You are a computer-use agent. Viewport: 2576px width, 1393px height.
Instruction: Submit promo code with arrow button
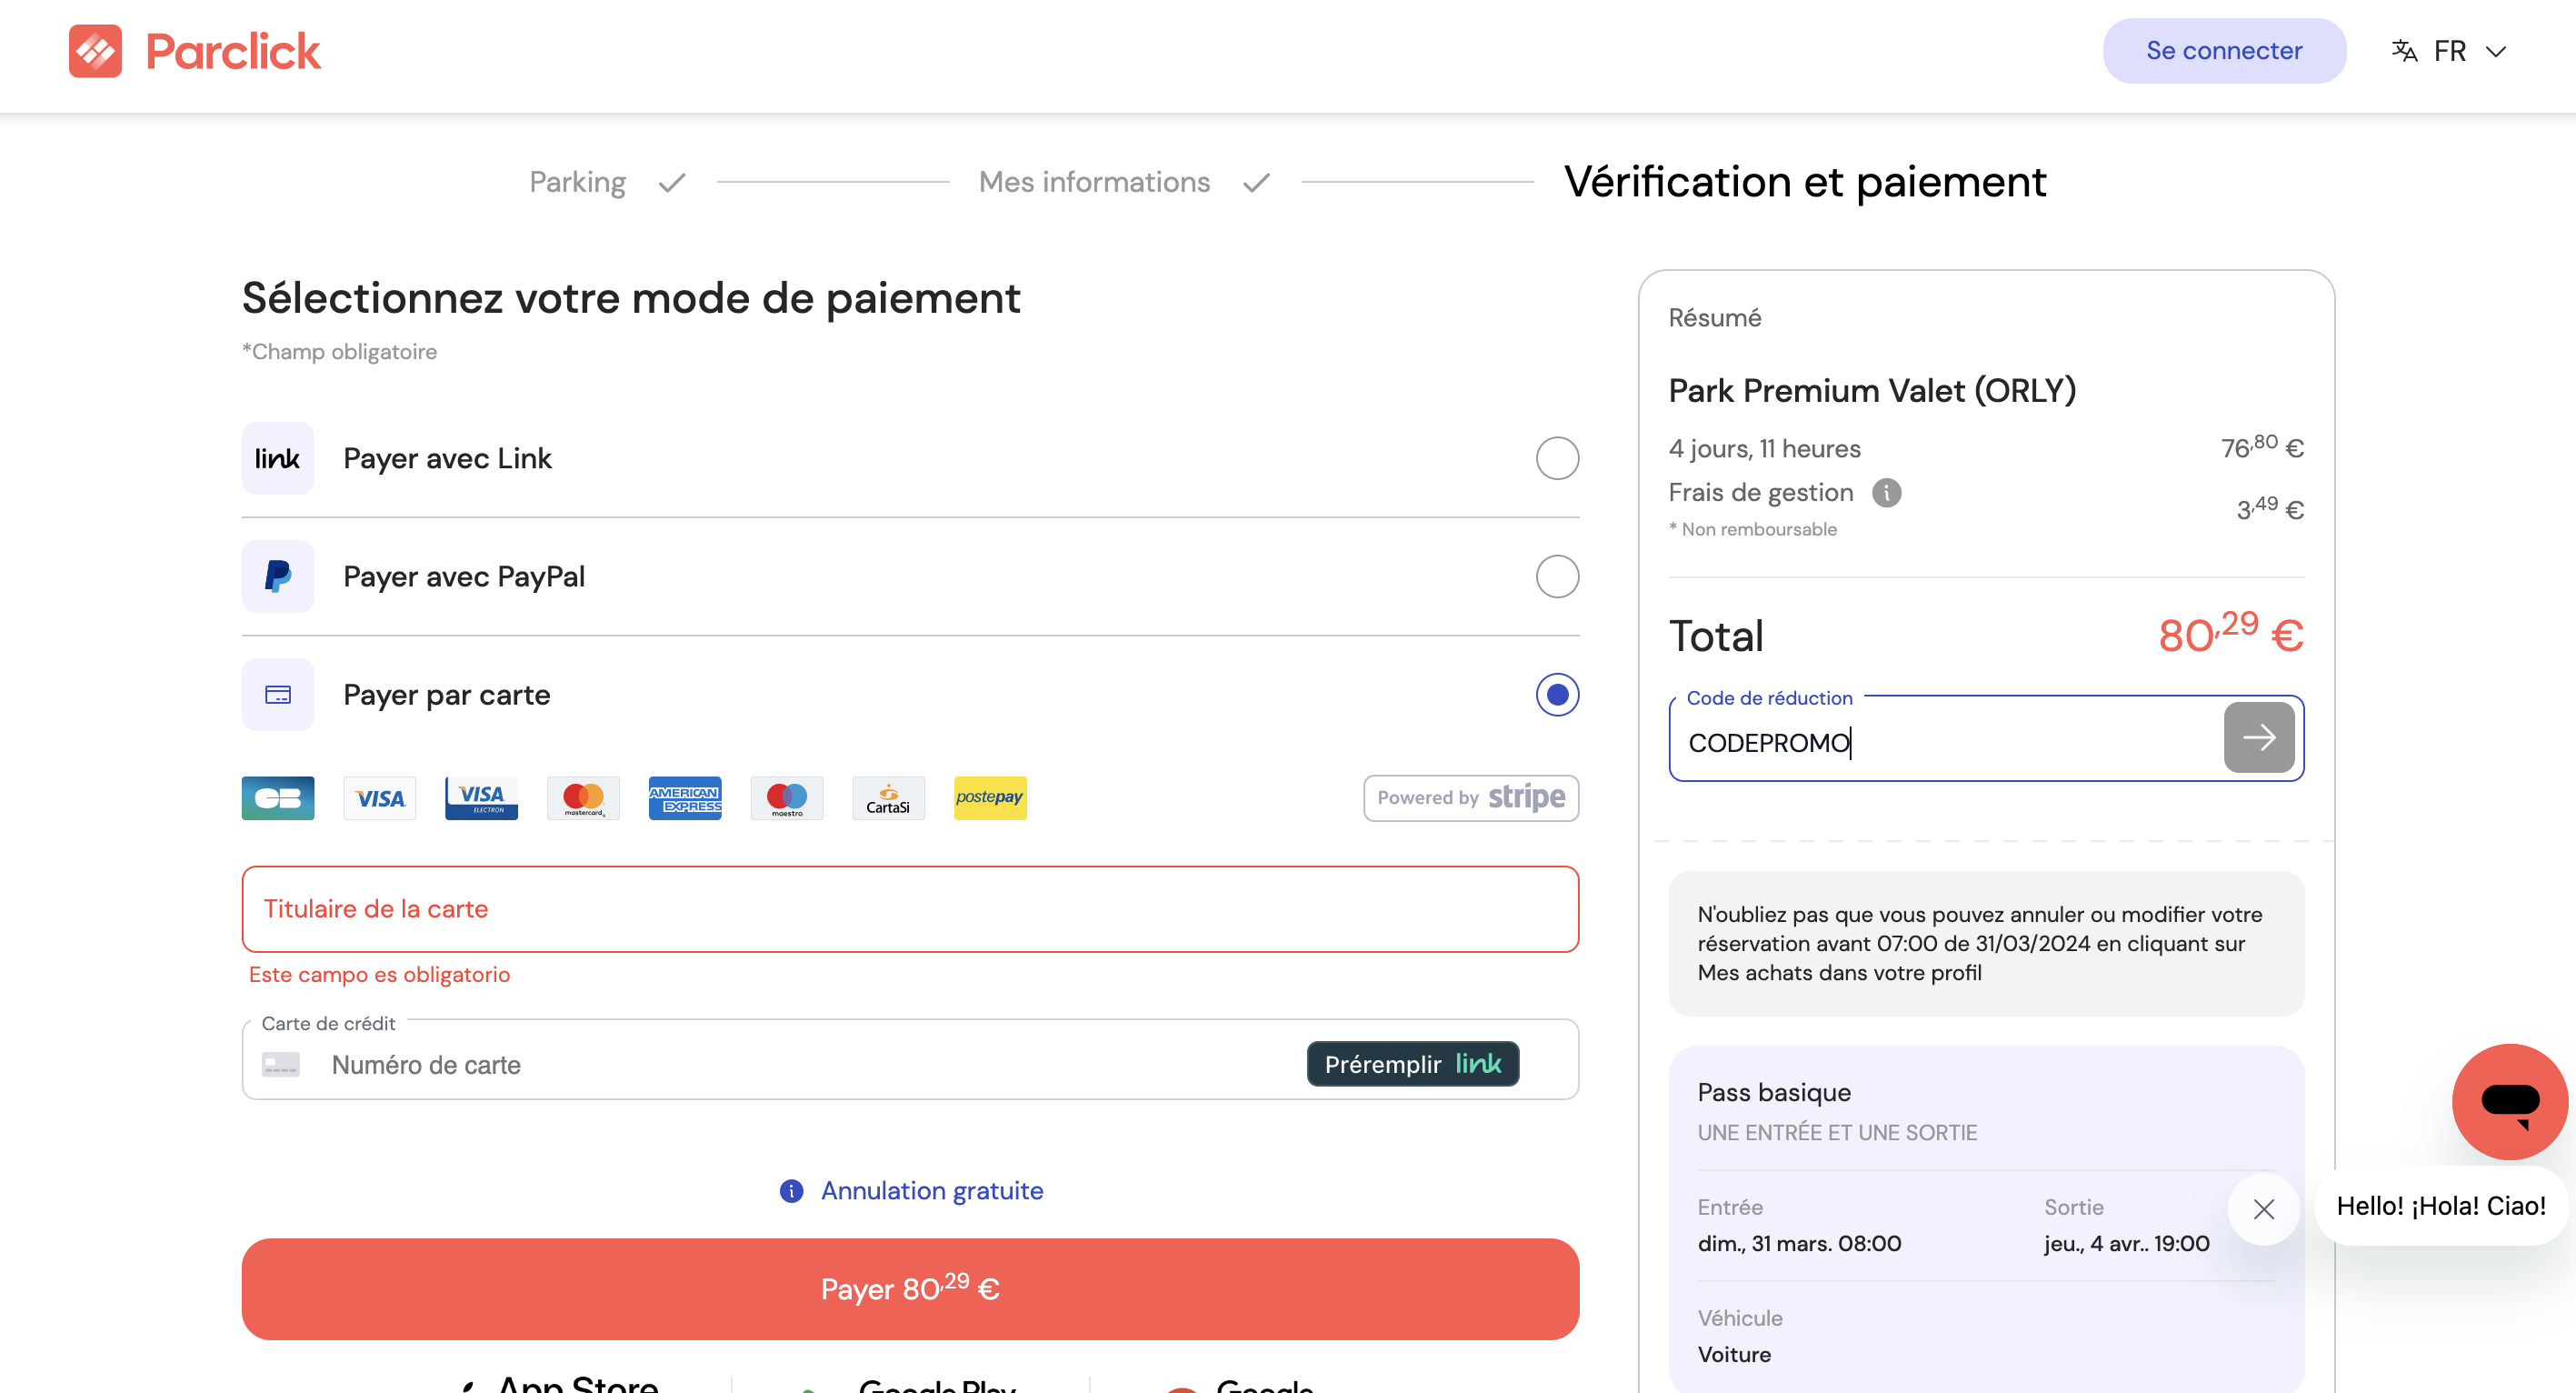2258,738
